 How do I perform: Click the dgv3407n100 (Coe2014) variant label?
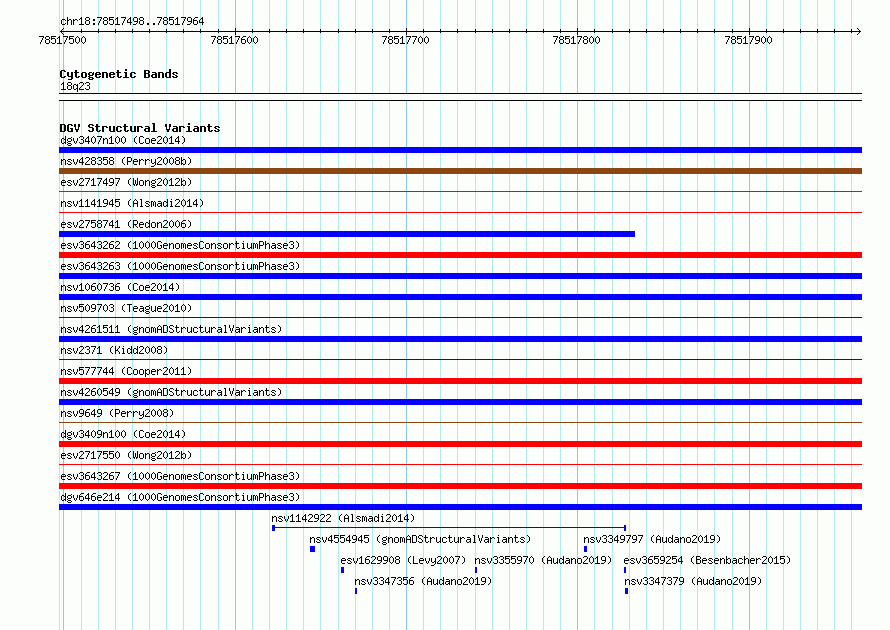[123, 140]
